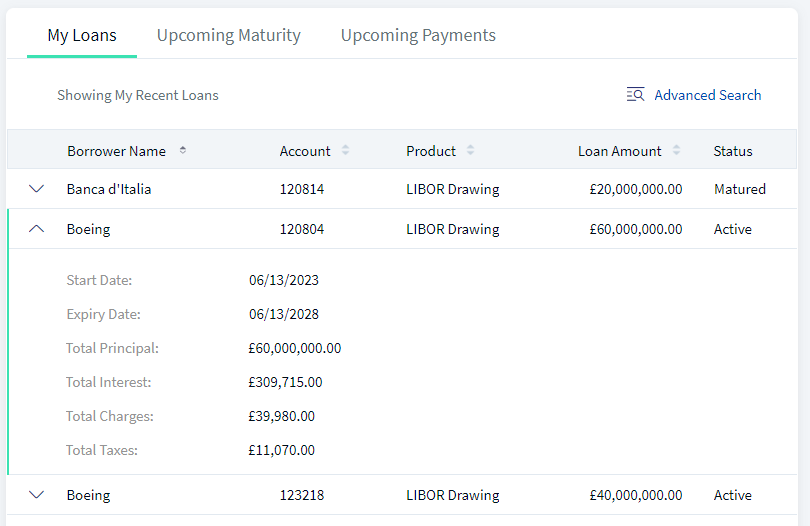Click LIBOR Drawing in the 123218 row
The width and height of the screenshot is (810, 526).
click(453, 495)
